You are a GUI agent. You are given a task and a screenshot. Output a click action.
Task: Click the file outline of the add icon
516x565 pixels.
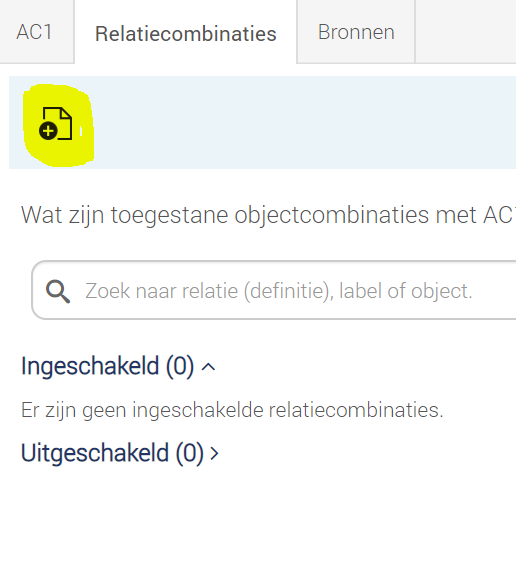58,123
